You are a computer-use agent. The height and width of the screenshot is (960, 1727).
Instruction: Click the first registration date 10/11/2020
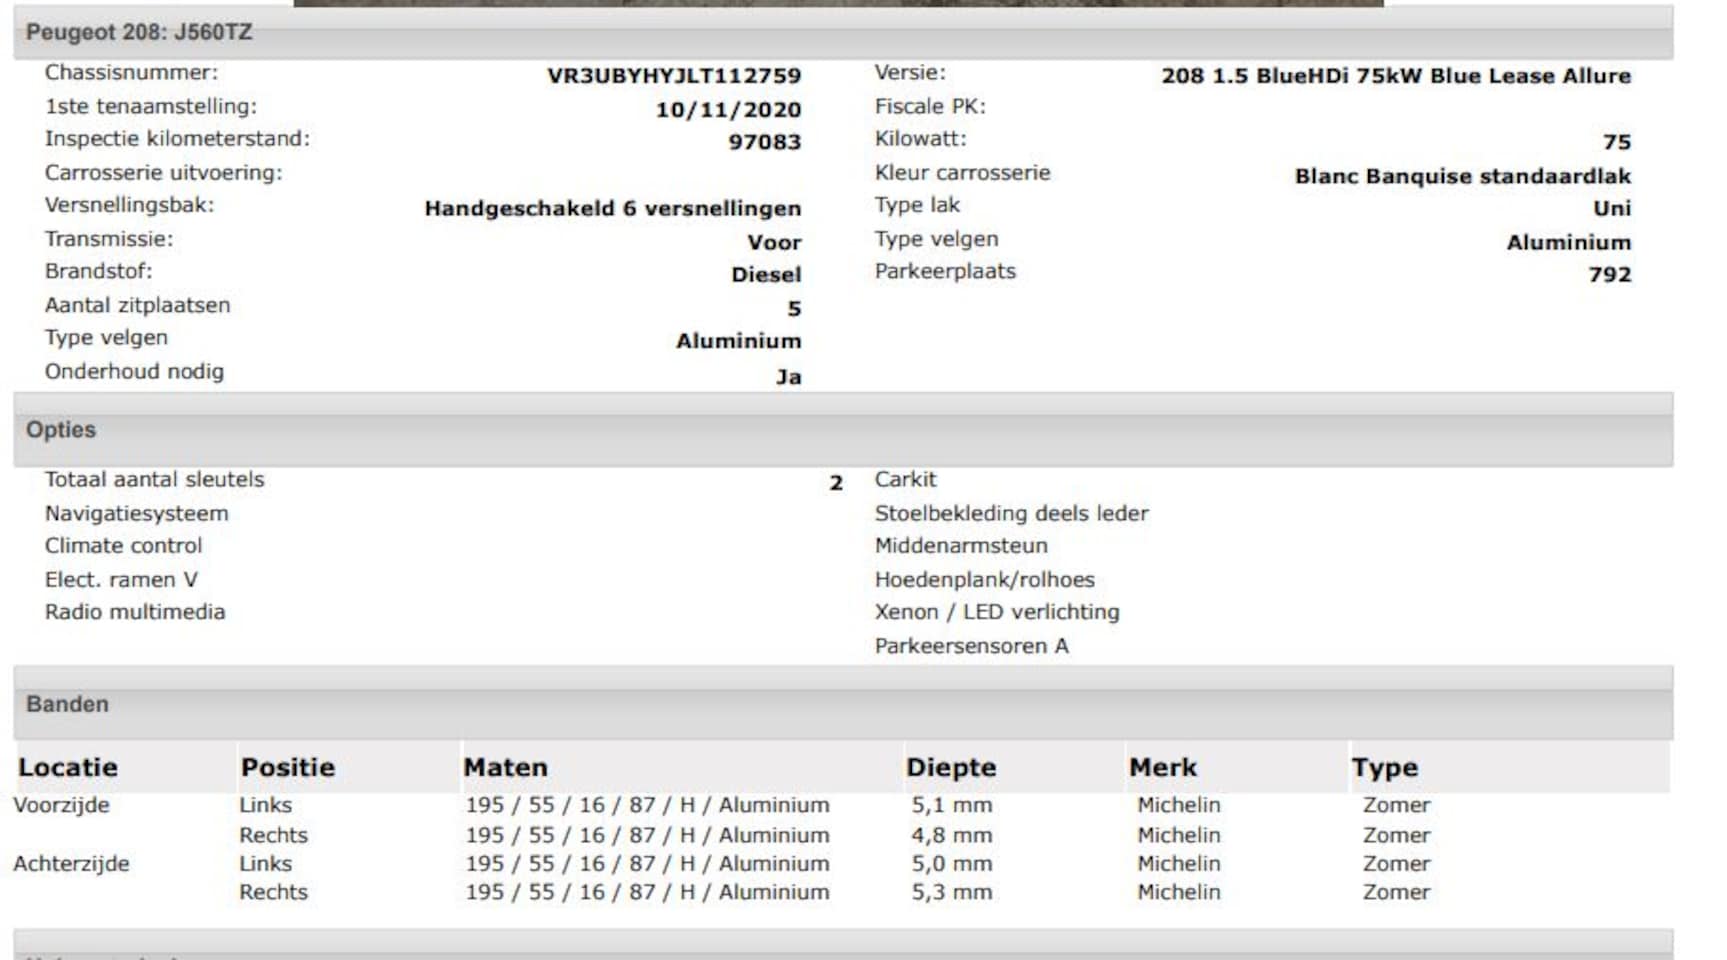click(727, 110)
